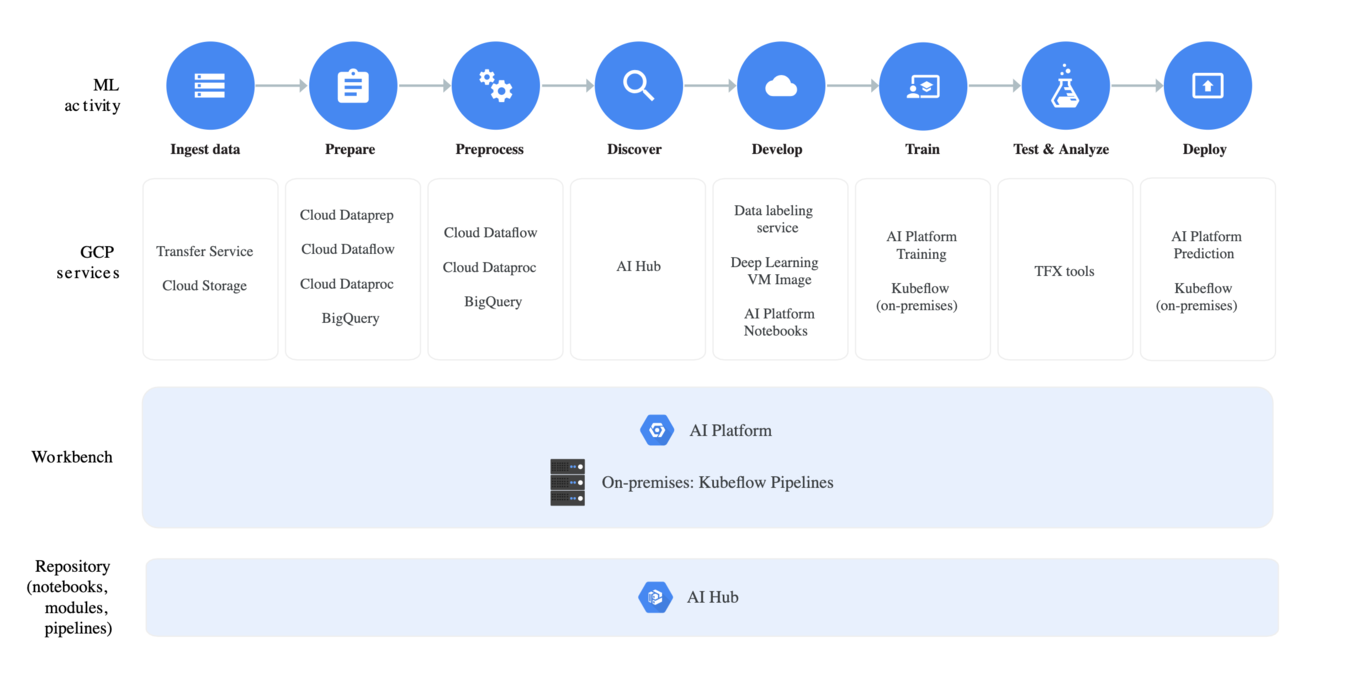This screenshot has height=681, width=1366.
Task: Click the 'Test & Analyze' label
Action: coord(1061,149)
